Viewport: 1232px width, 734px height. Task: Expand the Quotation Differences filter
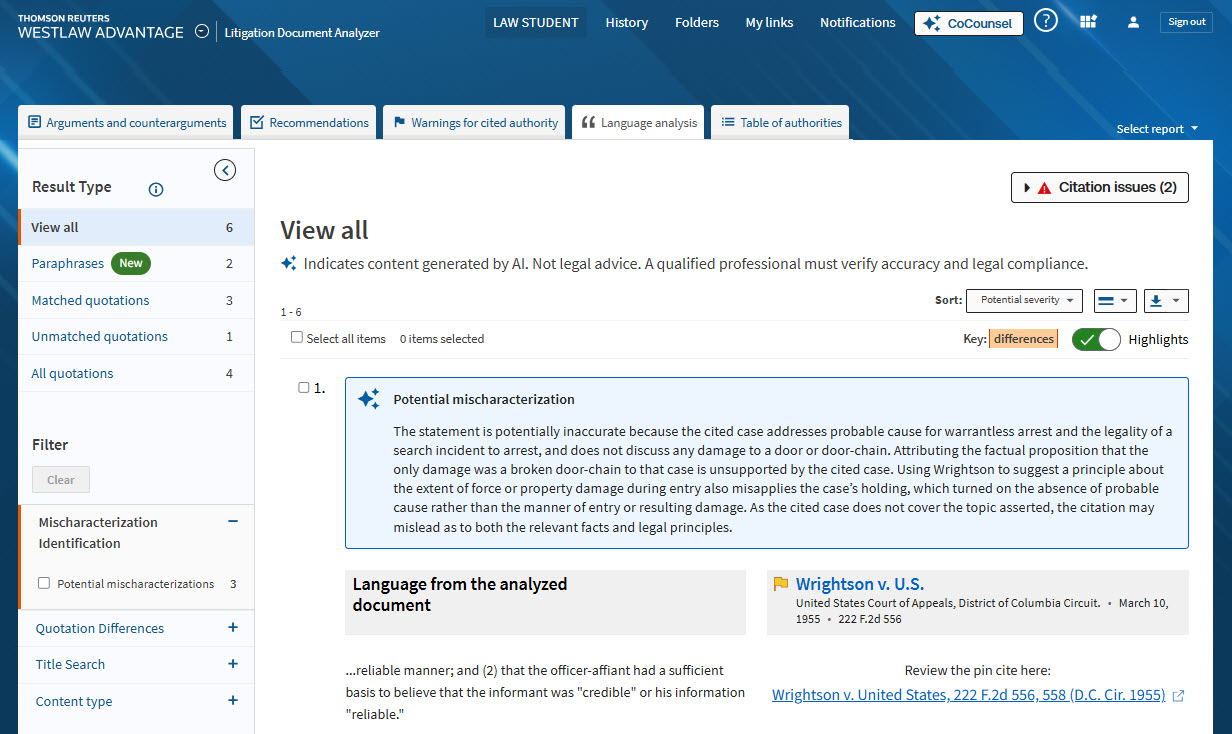(x=233, y=628)
